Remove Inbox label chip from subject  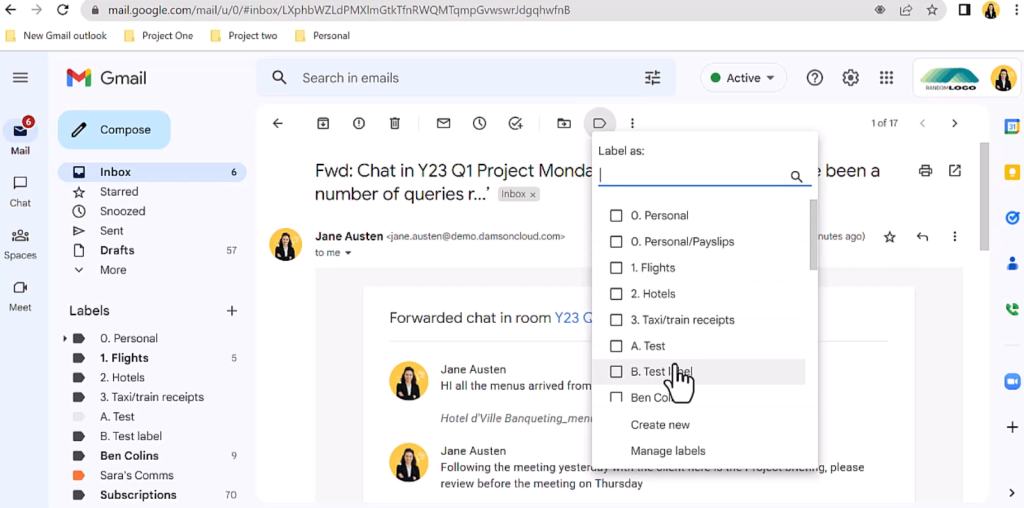[532, 195]
